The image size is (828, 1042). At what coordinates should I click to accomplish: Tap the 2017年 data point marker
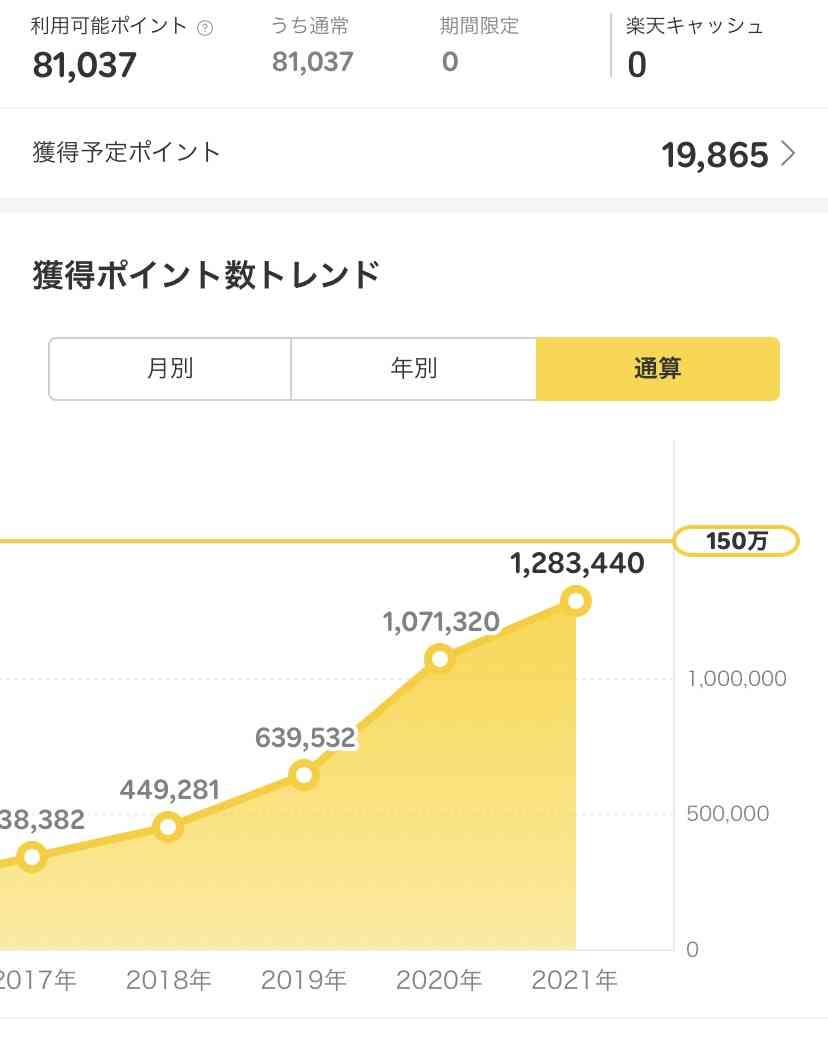pos(32,857)
